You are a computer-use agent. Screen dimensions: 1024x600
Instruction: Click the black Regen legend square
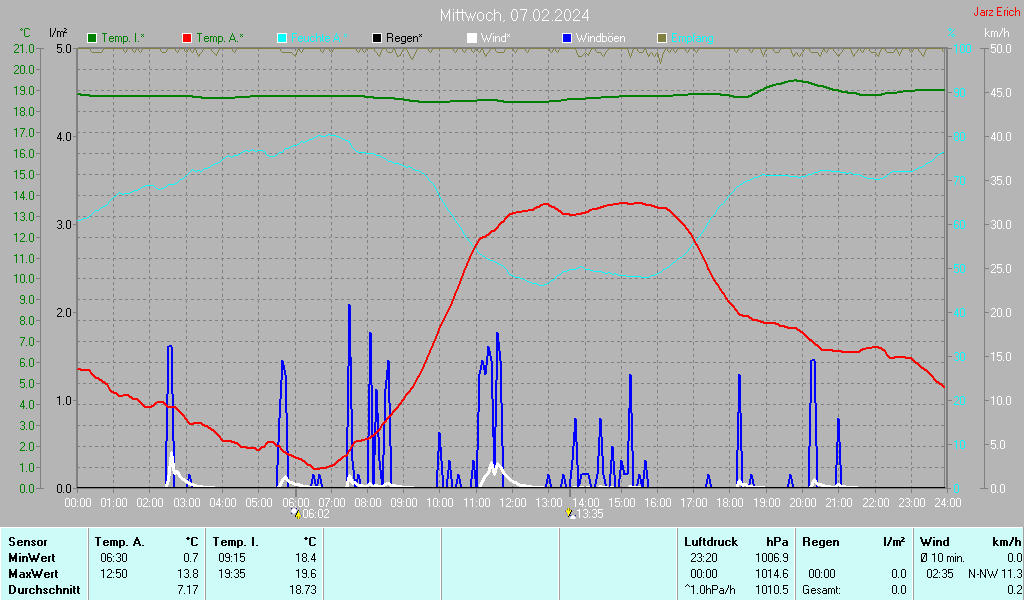(377, 38)
